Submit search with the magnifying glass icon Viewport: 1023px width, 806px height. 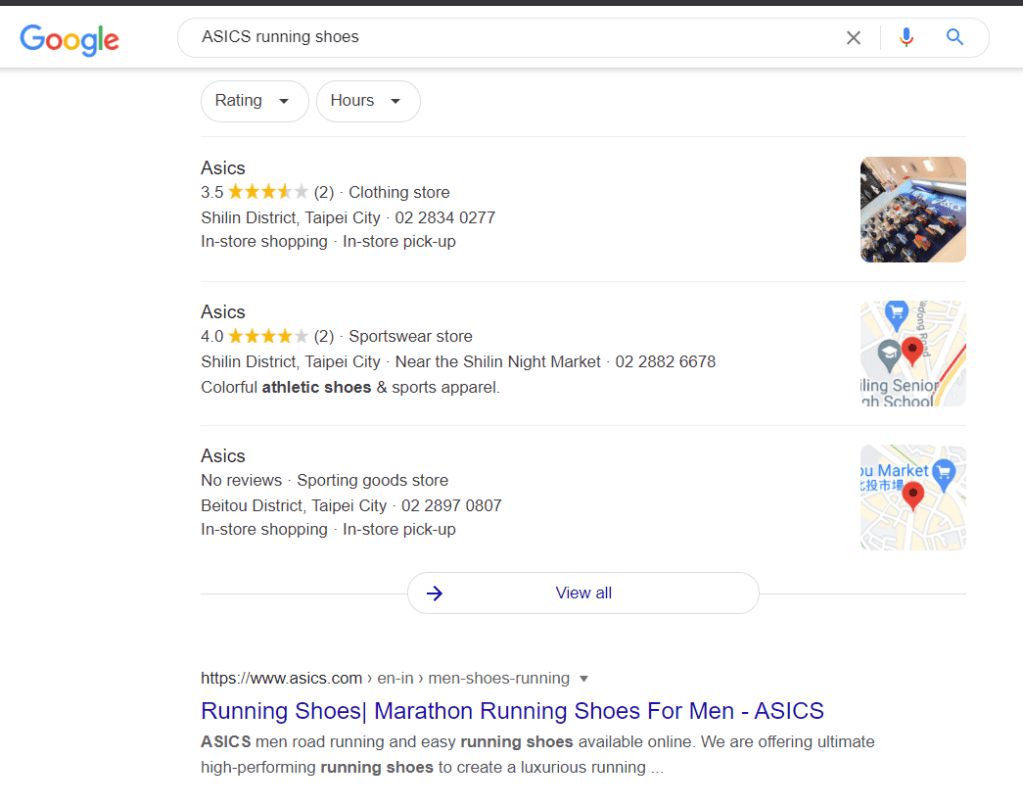point(954,37)
